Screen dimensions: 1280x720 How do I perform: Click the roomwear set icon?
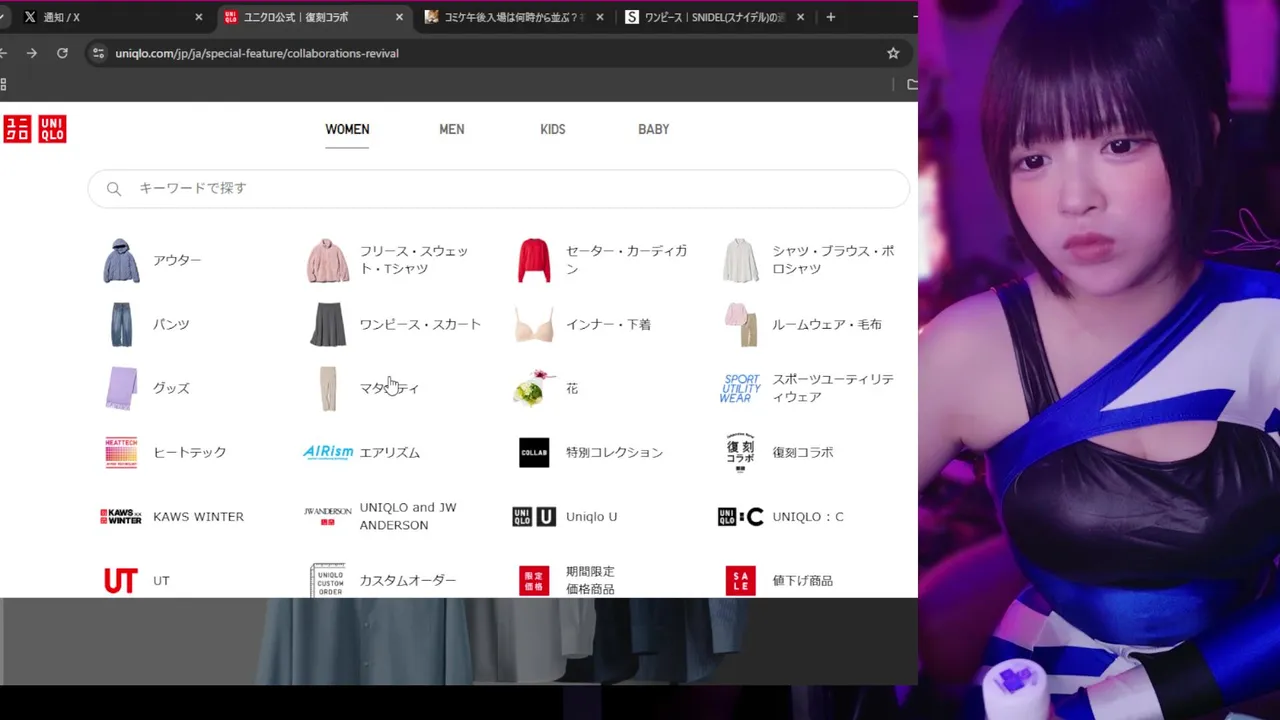tap(741, 324)
